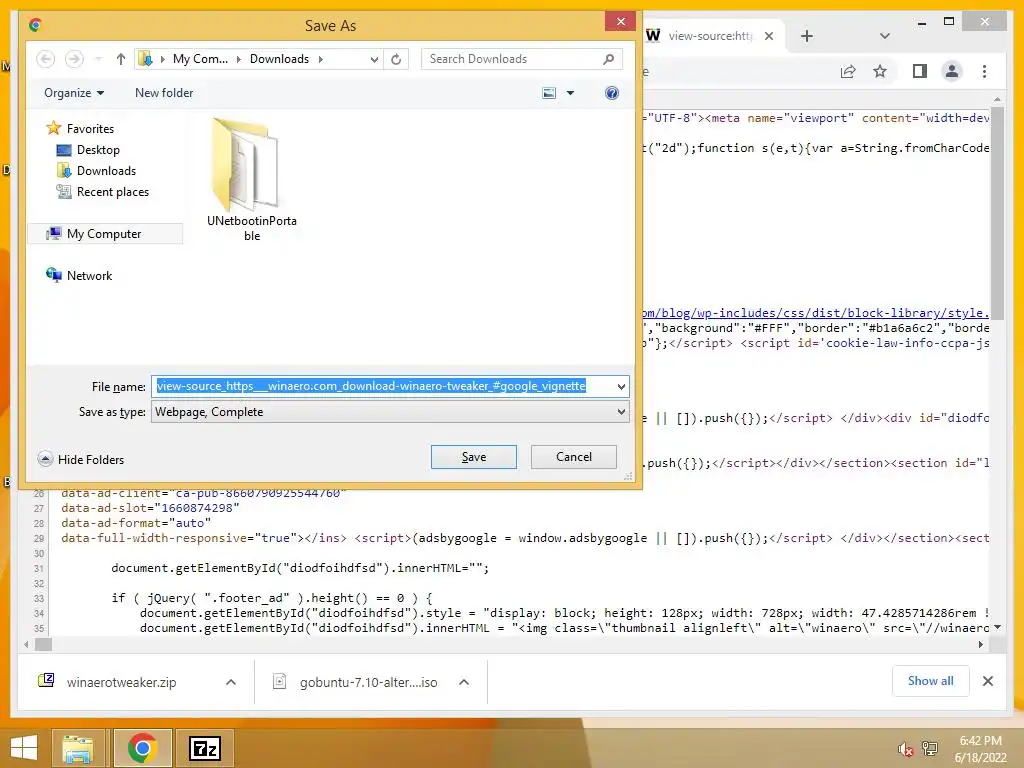This screenshot has height=768, width=1024.
Task: Click Downloads breadcrumb in address bar
Action: pyautogui.click(x=279, y=59)
